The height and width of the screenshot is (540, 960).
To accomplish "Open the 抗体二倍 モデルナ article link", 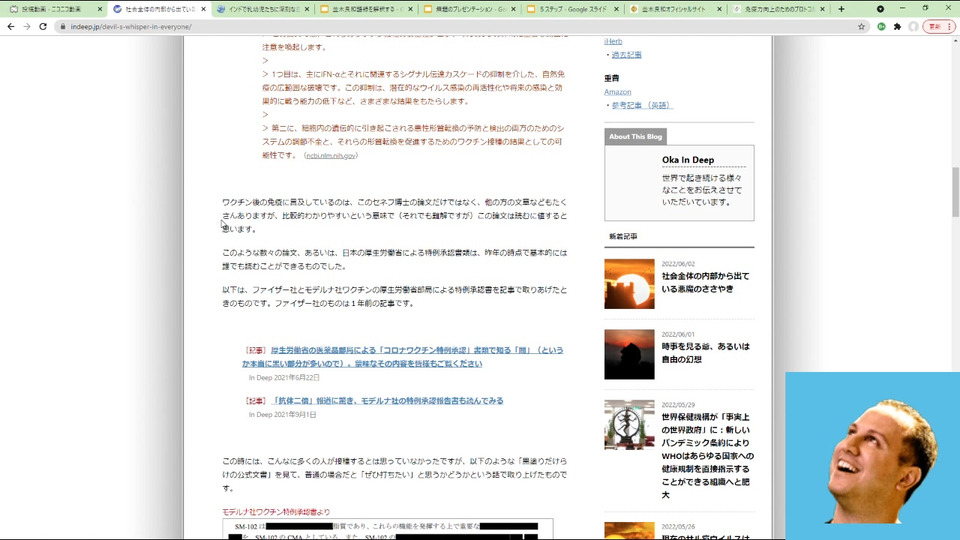I will click(x=387, y=400).
